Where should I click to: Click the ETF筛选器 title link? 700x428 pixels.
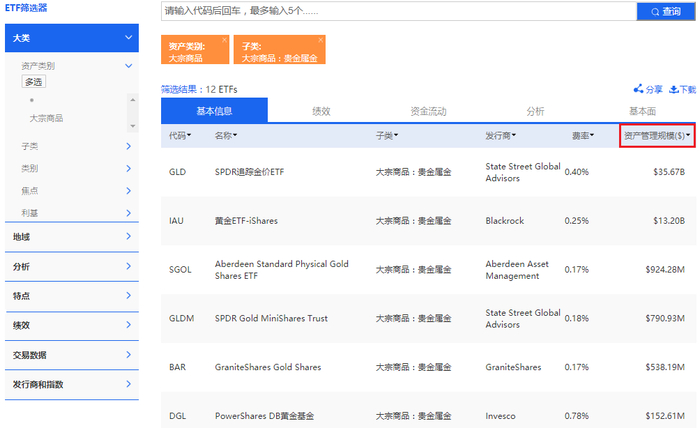[26, 8]
